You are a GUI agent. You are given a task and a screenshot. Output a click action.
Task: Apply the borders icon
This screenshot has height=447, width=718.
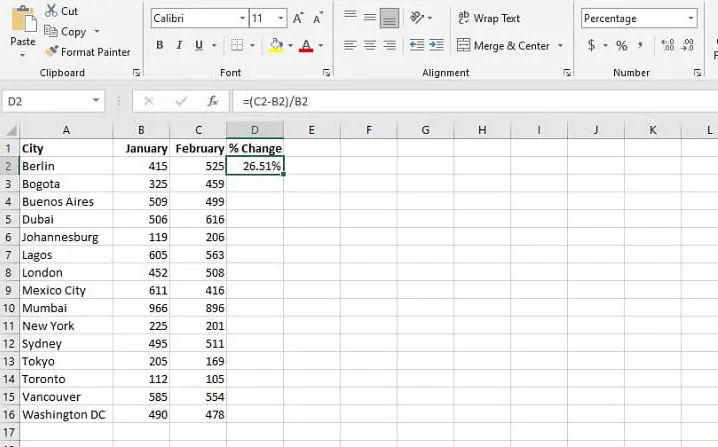(x=237, y=45)
